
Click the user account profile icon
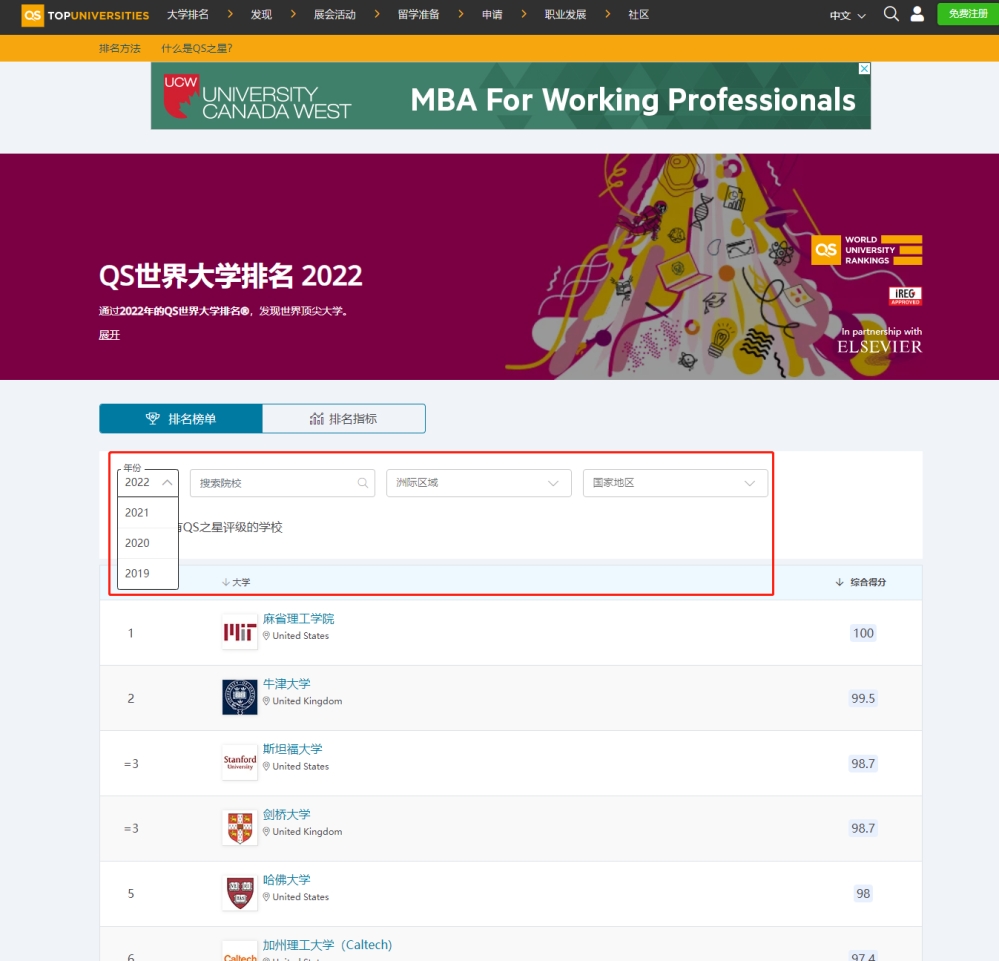click(917, 14)
